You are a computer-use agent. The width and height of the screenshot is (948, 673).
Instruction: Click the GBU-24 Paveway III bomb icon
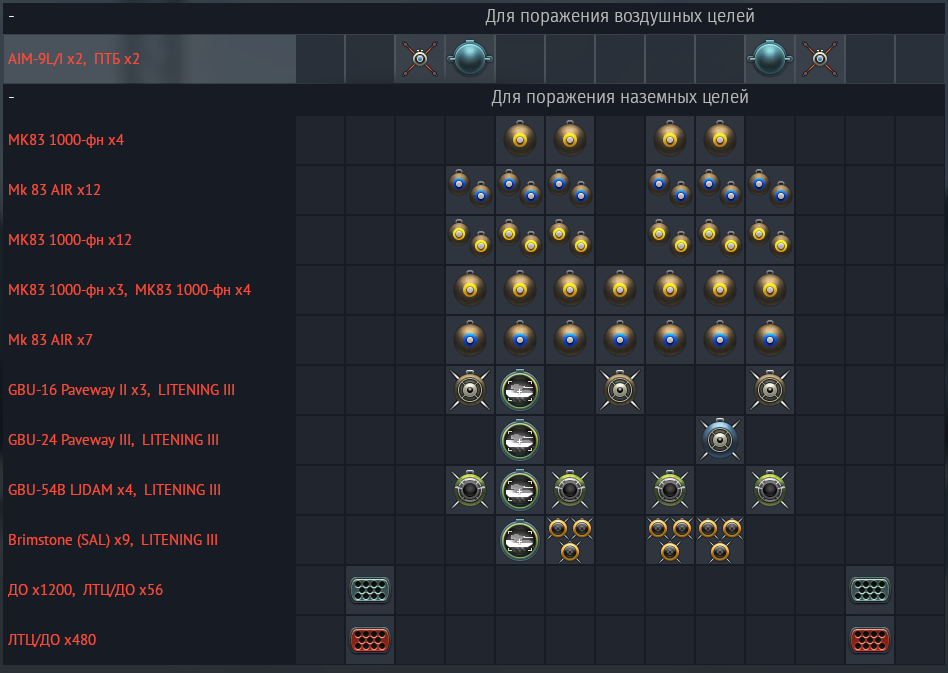click(720, 440)
